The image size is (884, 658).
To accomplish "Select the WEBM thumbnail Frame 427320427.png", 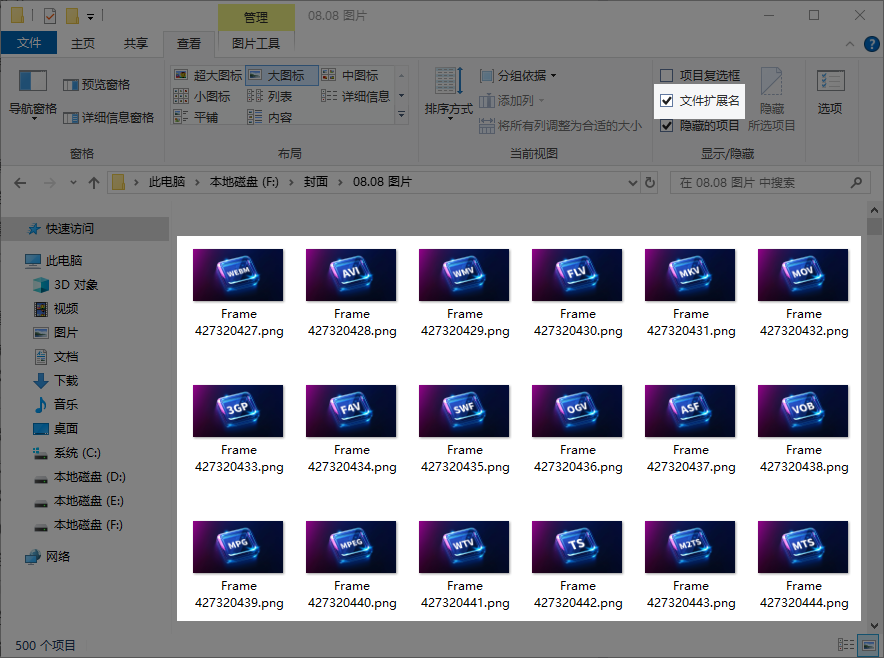I will tap(238, 293).
